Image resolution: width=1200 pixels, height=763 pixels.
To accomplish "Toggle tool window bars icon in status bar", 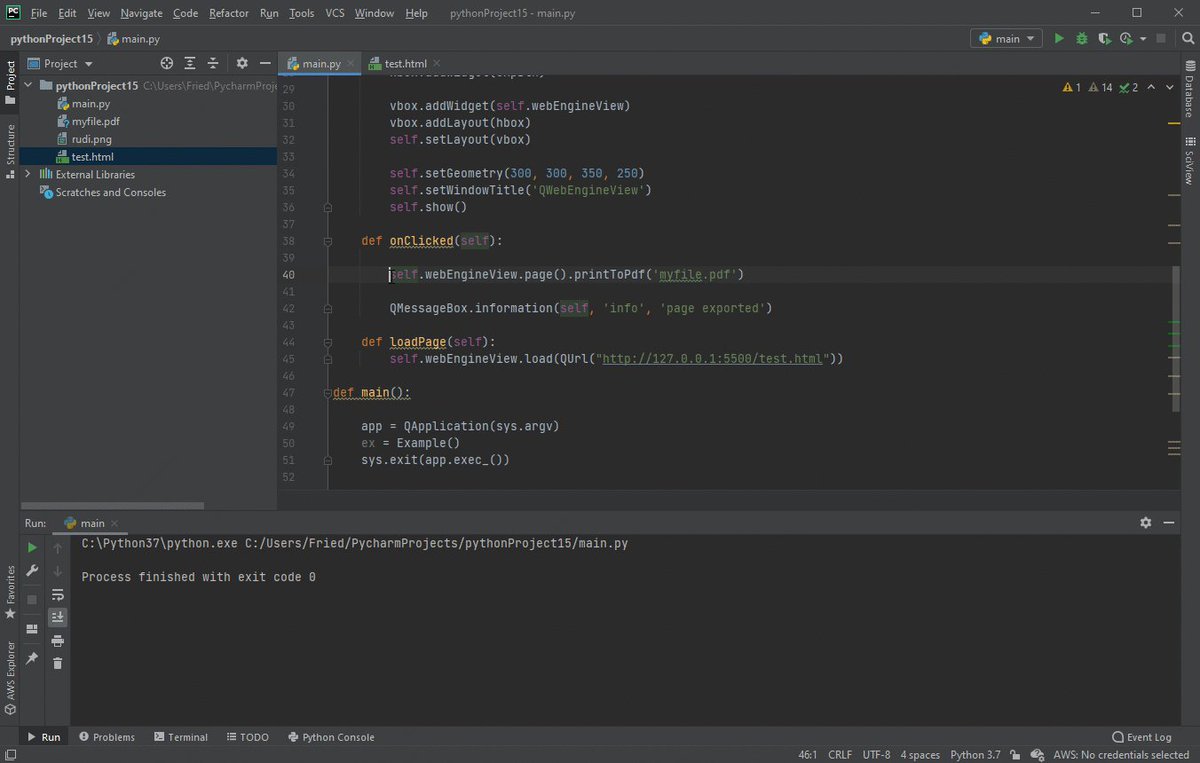I will coord(11,755).
